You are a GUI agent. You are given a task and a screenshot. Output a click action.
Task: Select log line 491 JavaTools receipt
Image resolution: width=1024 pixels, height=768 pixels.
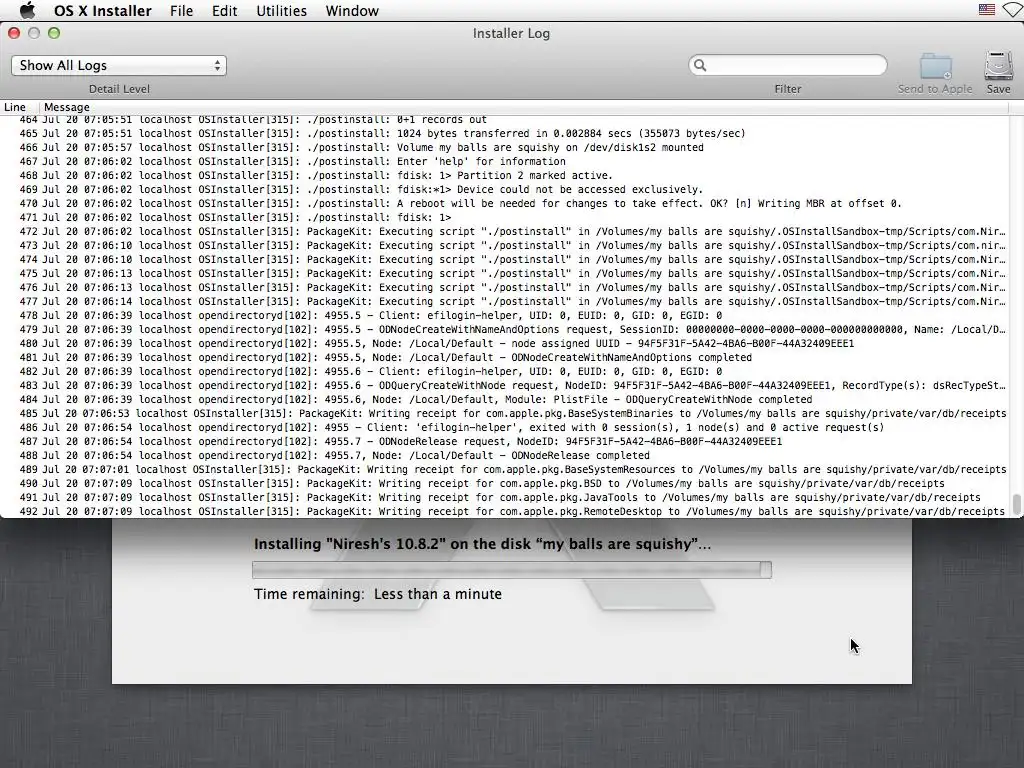(x=504, y=498)
